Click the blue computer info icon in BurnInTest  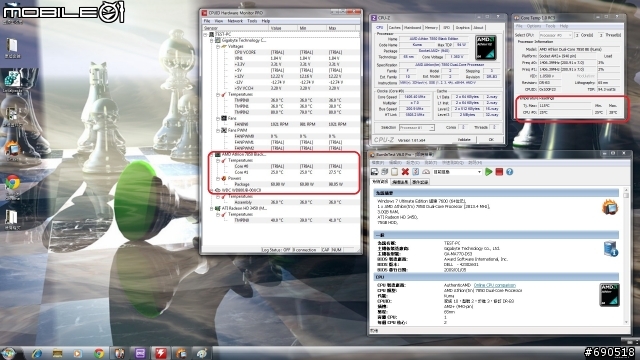(x=611, y=249)
